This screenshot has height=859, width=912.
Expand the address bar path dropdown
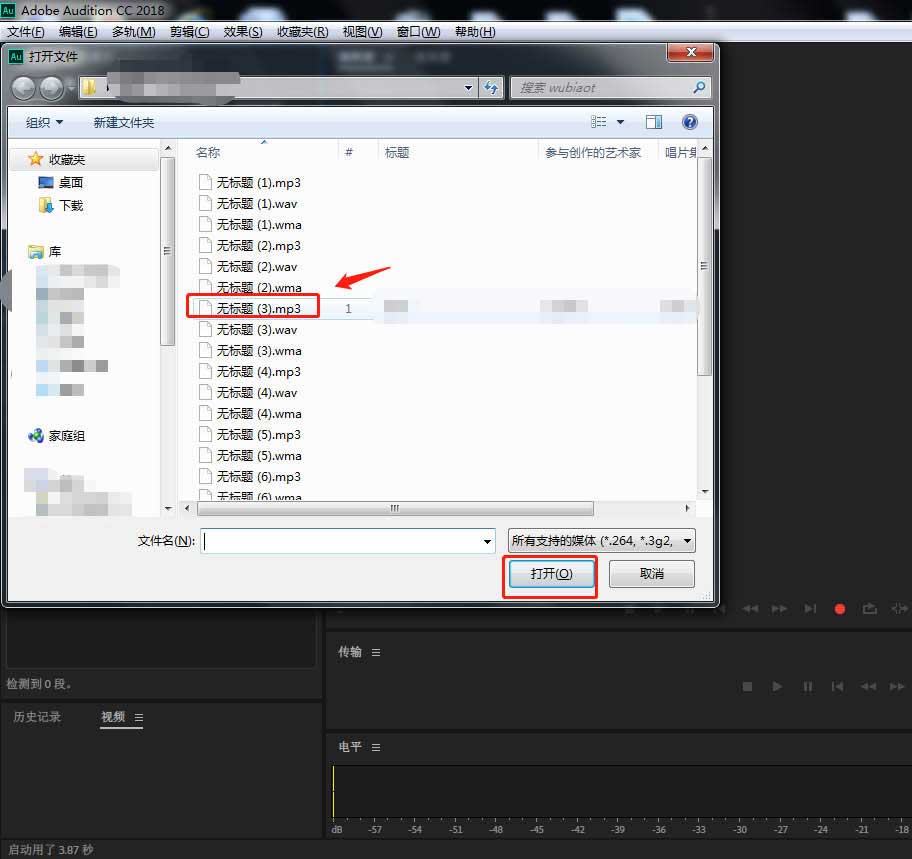click(x=469, y=88)
